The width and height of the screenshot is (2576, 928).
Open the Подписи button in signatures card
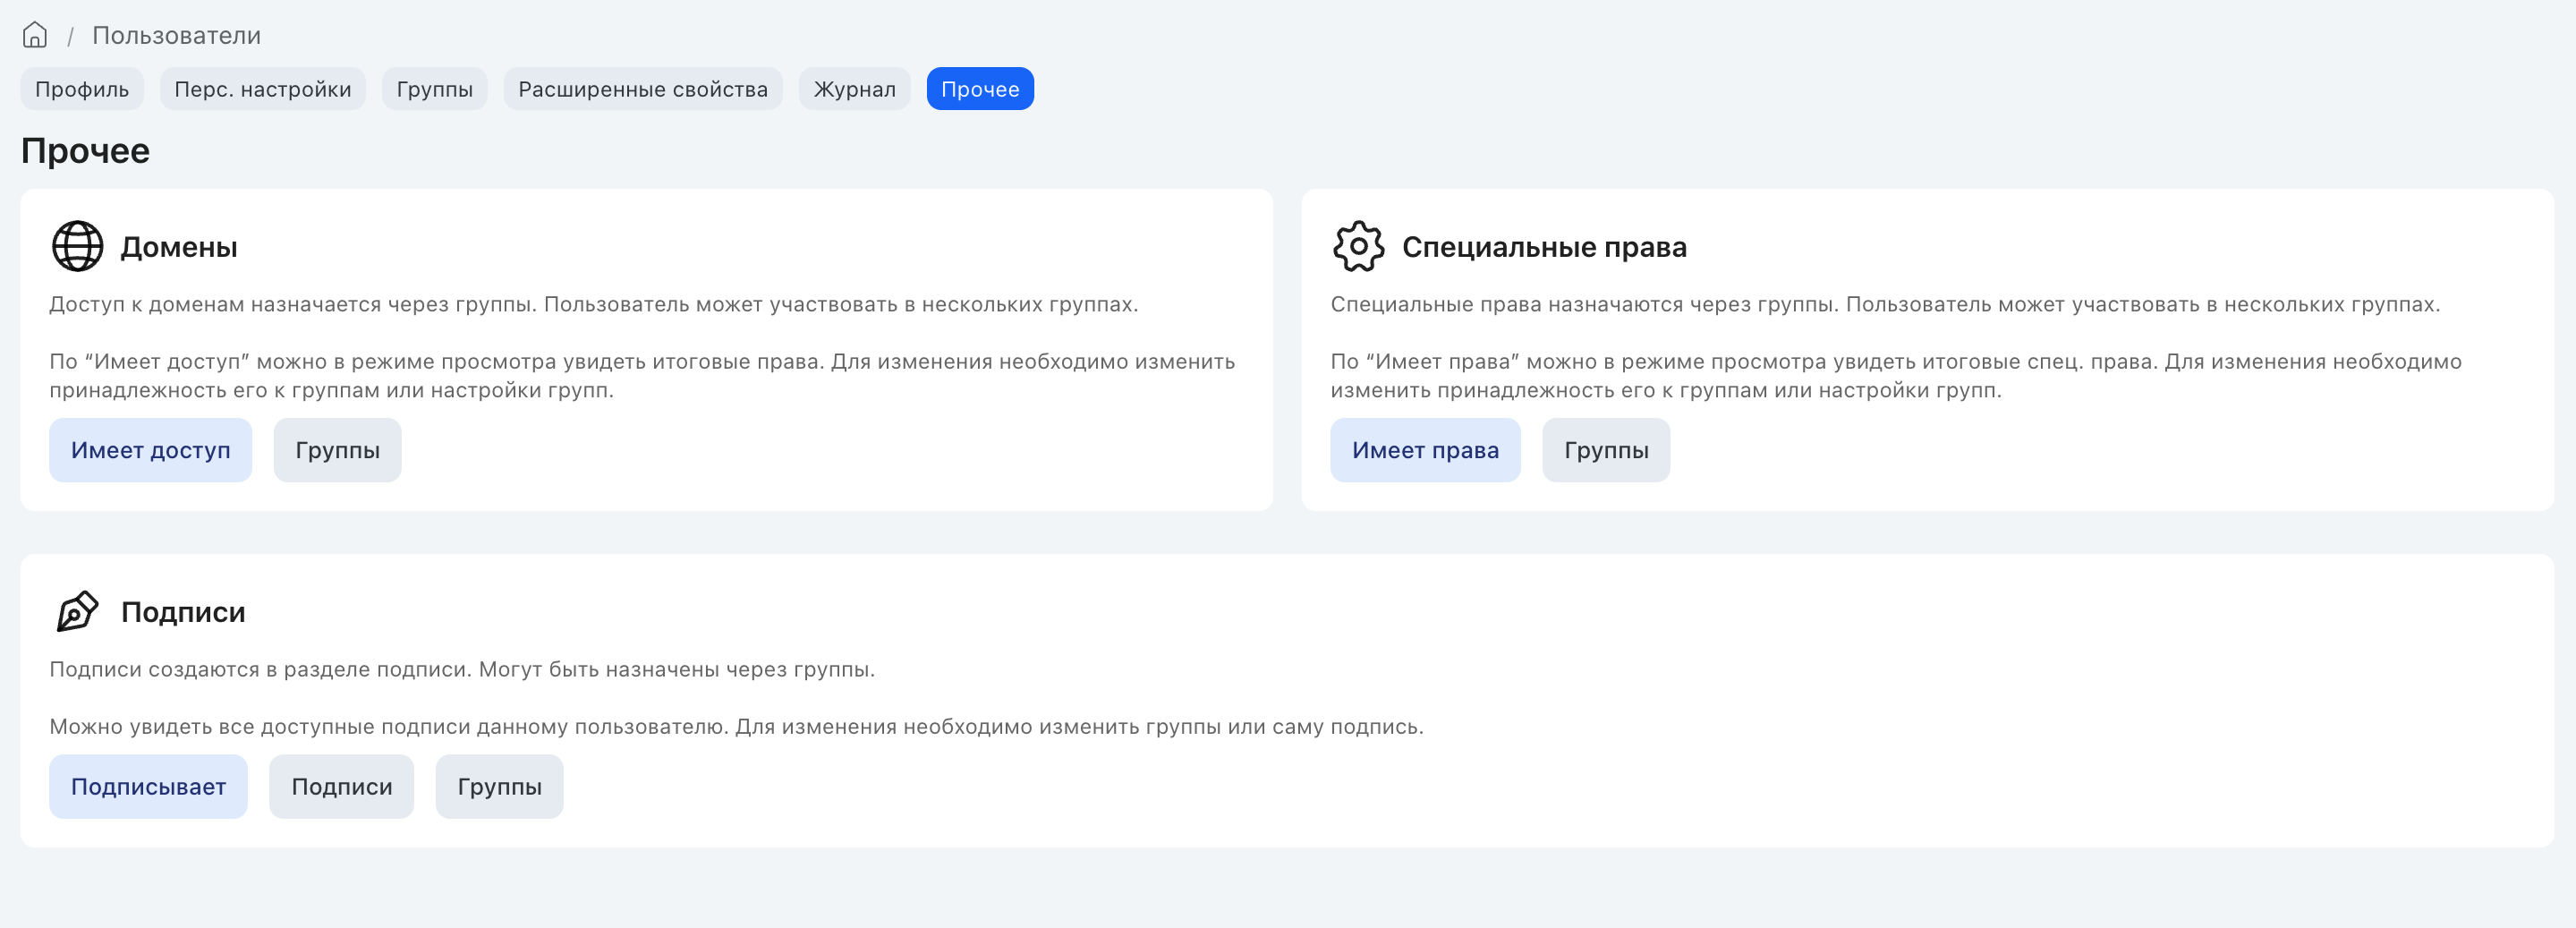pyautogui.click(x=342, y=786)
